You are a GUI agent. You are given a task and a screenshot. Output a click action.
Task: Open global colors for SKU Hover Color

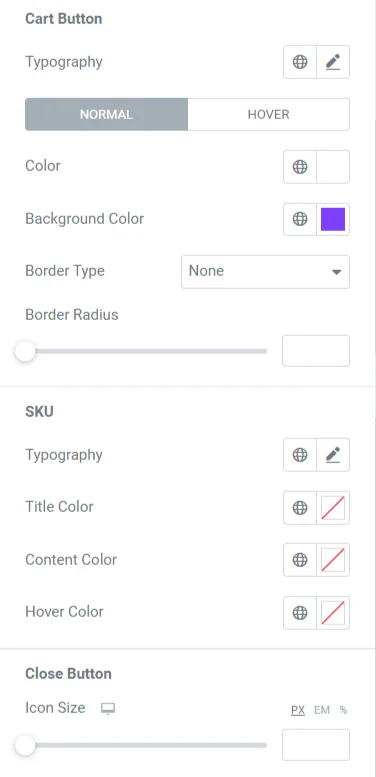point(300,613)
